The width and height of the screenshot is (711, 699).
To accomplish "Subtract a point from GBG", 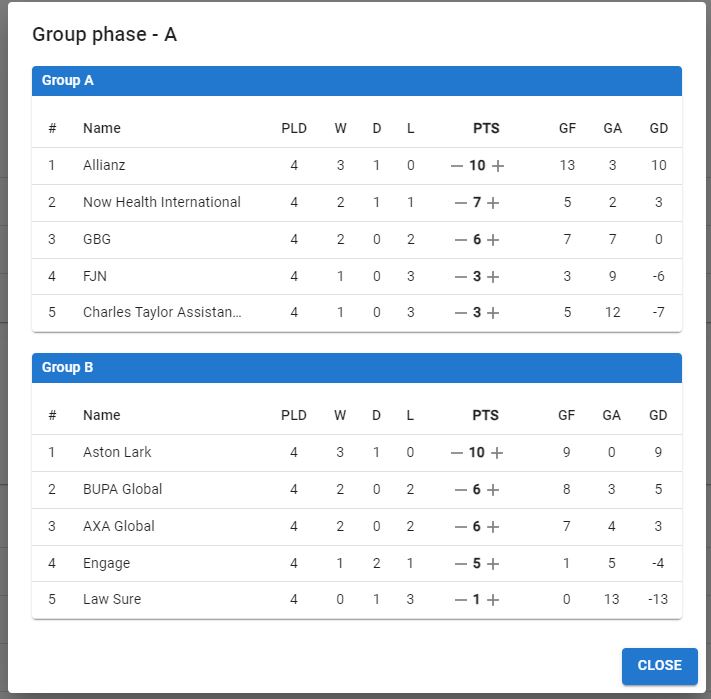I will [461, 240].
